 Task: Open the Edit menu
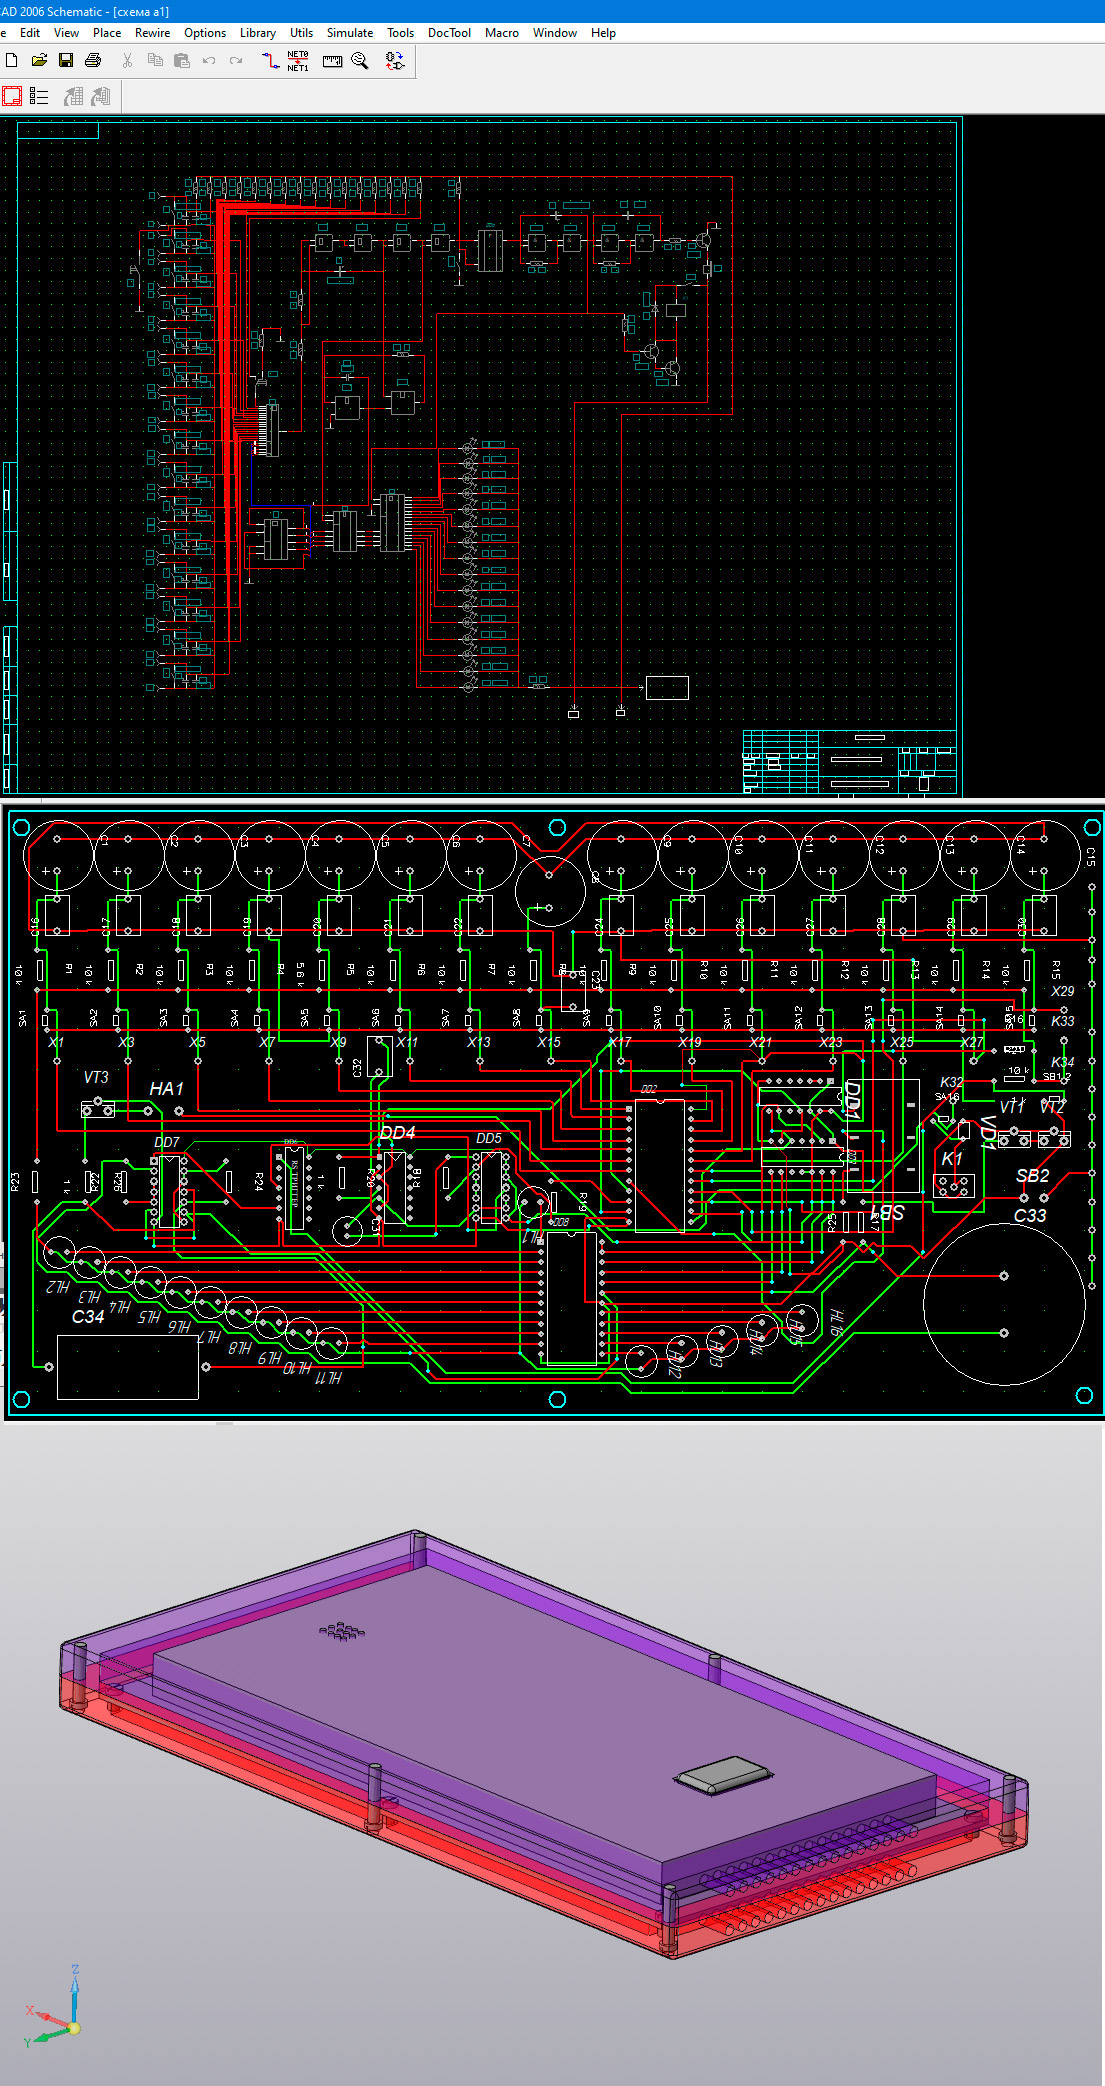pyautogui.click(x=30, y=33)
